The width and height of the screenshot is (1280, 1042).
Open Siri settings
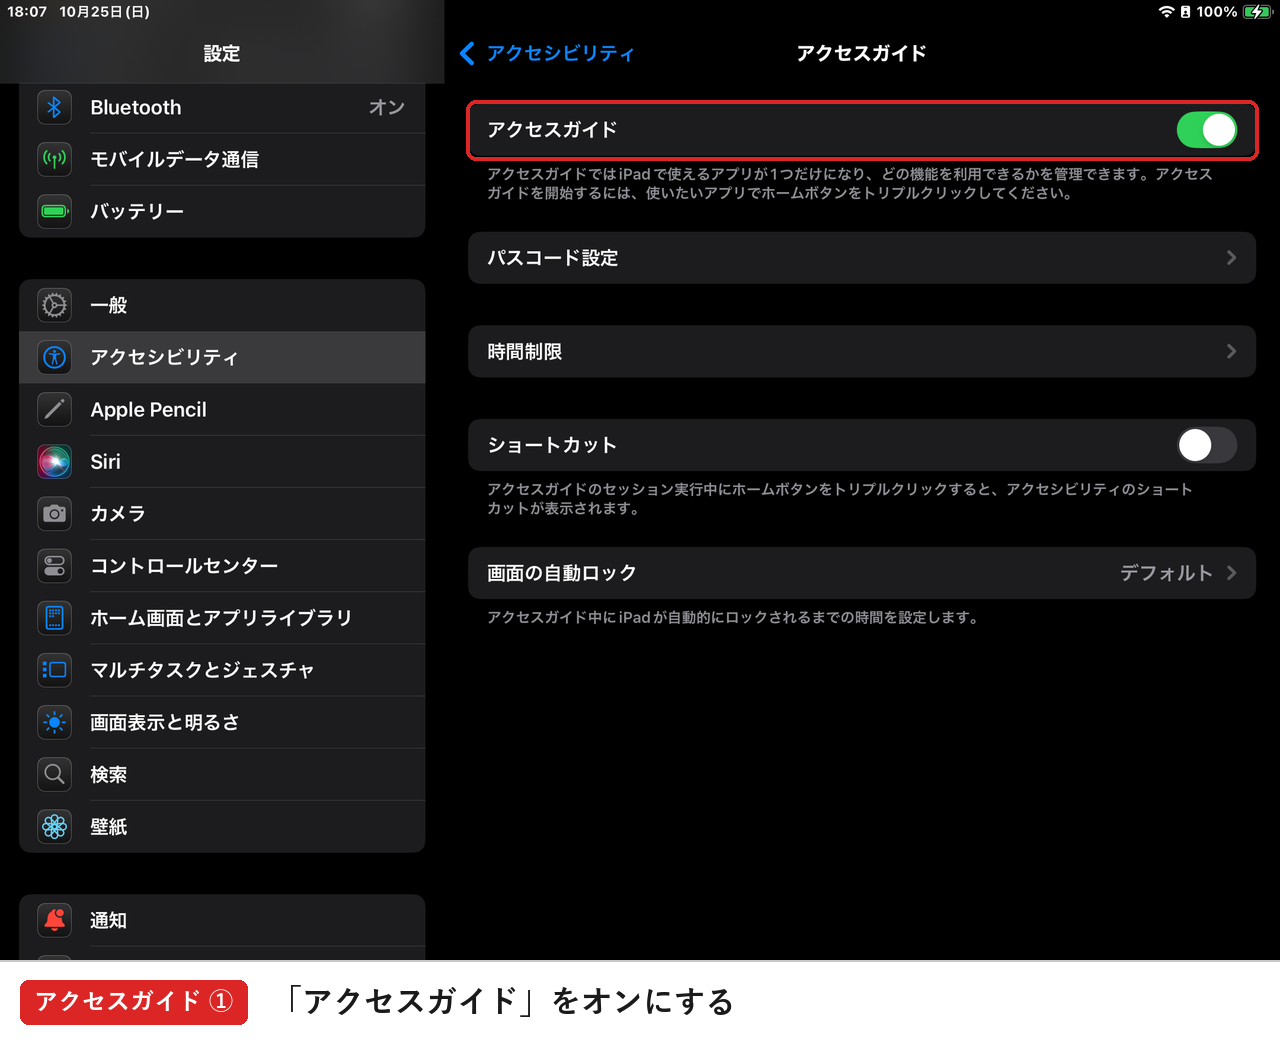(222, 461)
